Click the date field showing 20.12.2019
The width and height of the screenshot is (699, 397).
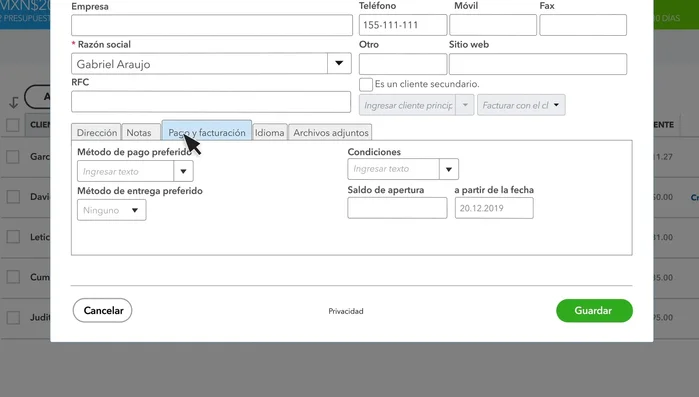pyautogui.click(x=494, y=208)
